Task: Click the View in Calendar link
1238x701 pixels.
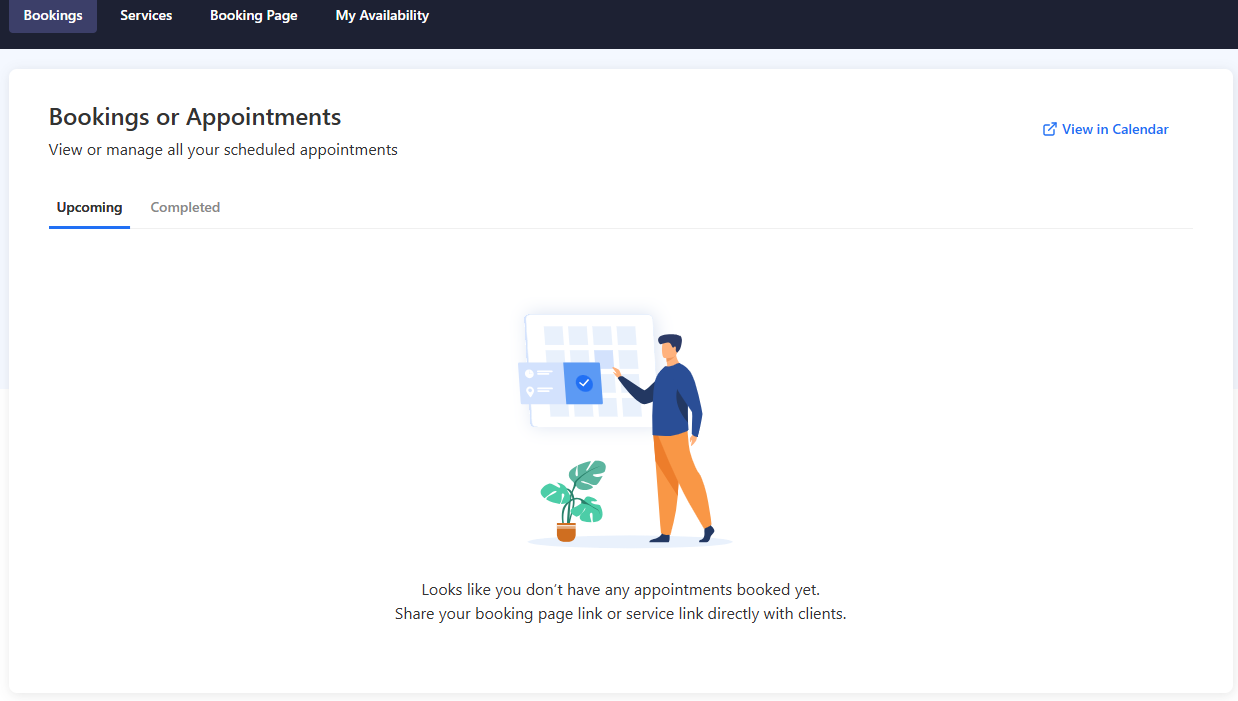Action: tap(1105, 129)
